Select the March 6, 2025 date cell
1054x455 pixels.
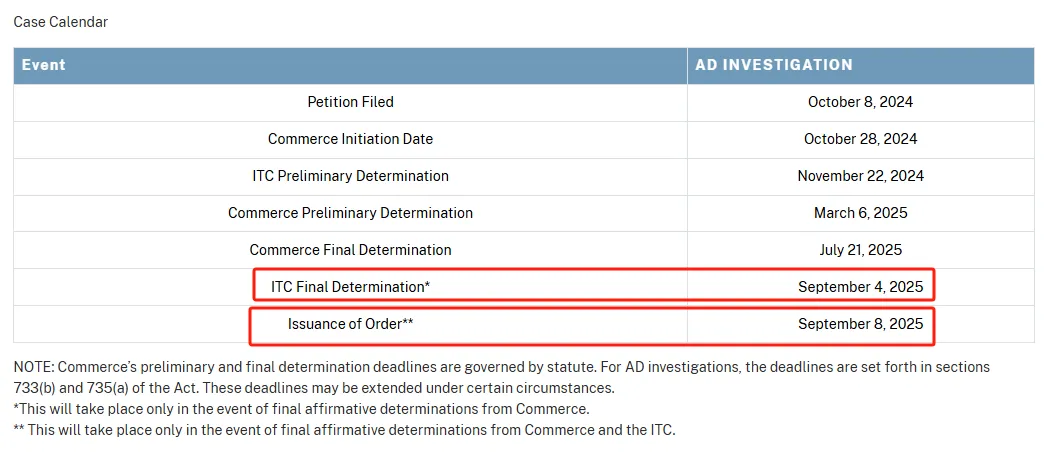click(x=860, y=213)
